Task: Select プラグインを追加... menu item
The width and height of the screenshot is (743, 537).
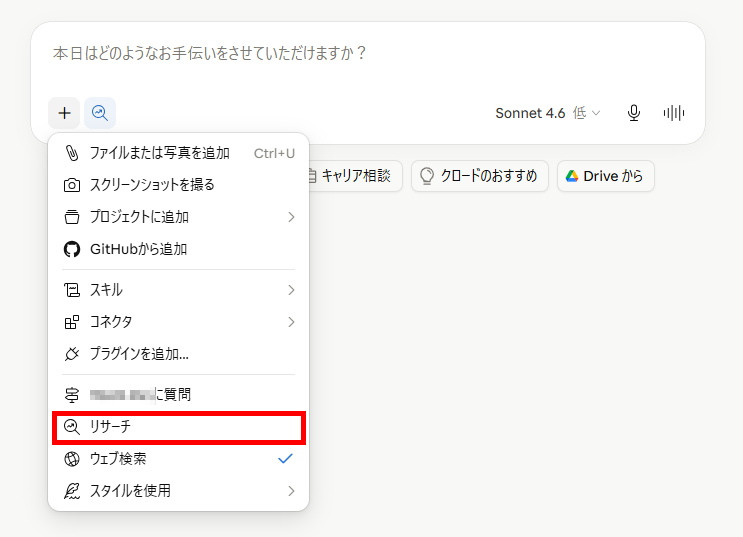Action: coord(179,354)
